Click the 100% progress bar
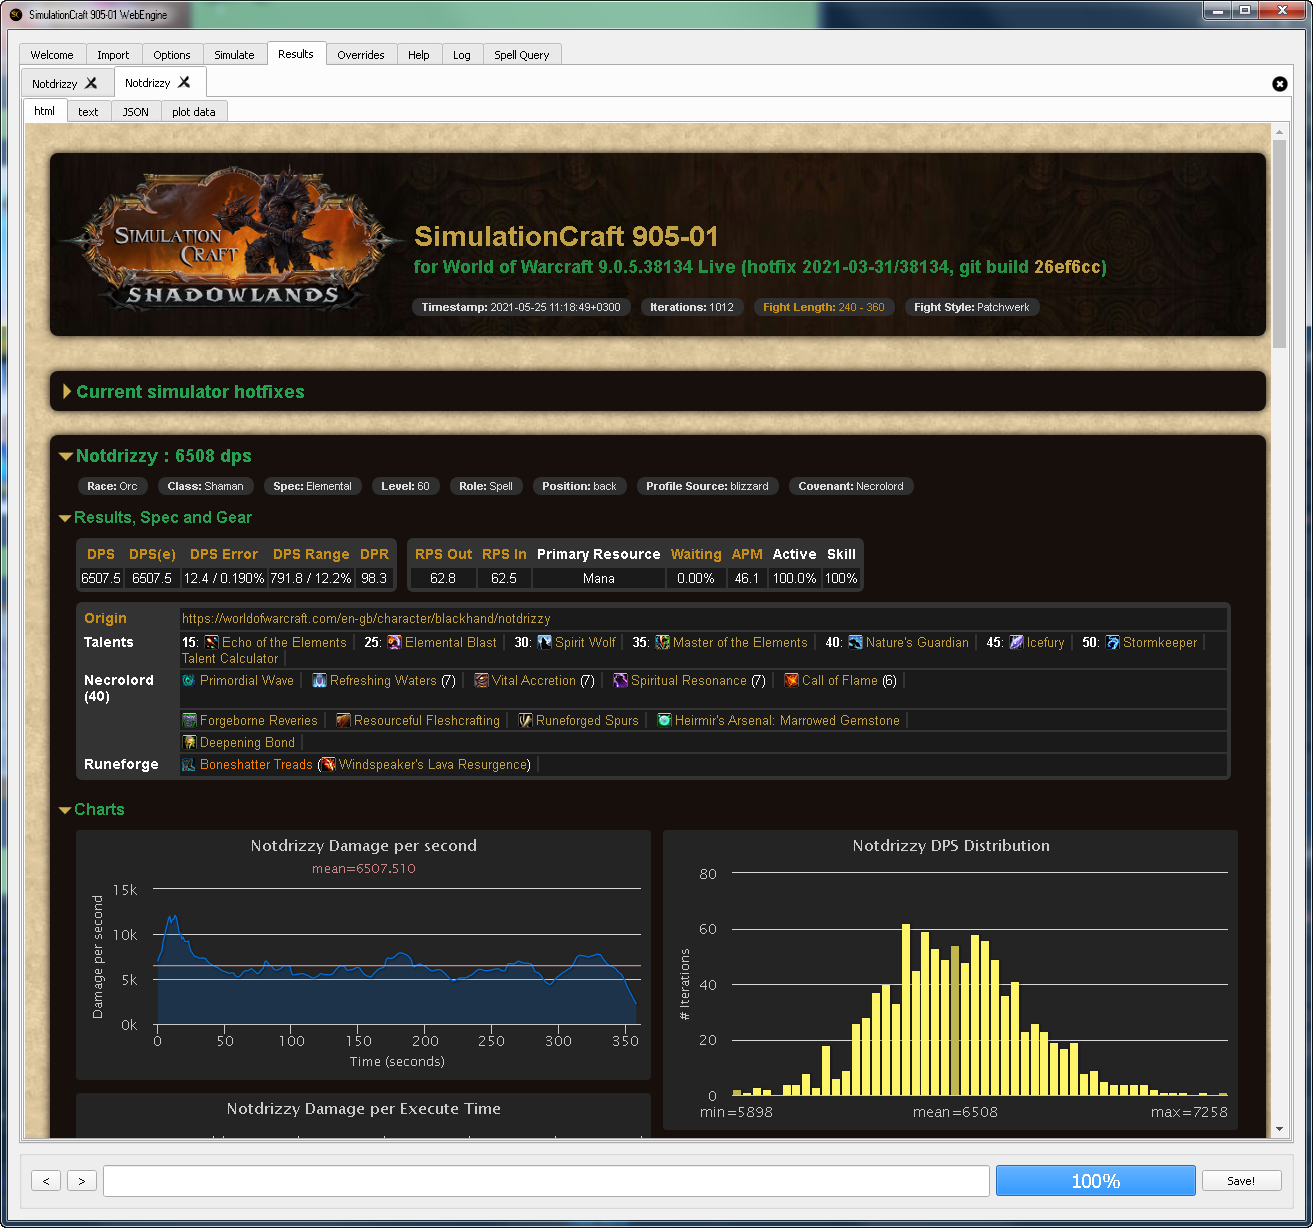Viewport: 1313px width, 1228px height. point(1095,1181)
